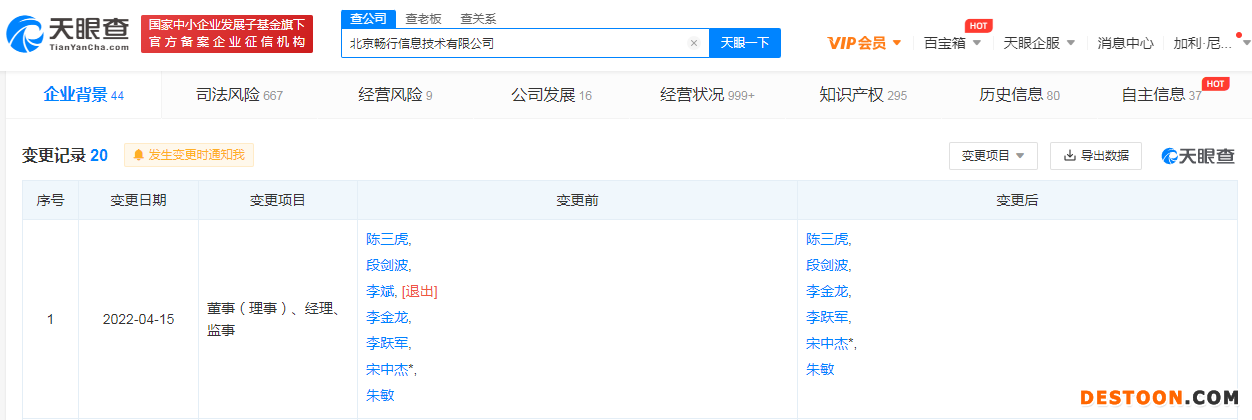Image resolution: width=1252 pixels, height=420 pixels.
Task: Open the VIP会员 dropdown
Action: coord(865,43)
